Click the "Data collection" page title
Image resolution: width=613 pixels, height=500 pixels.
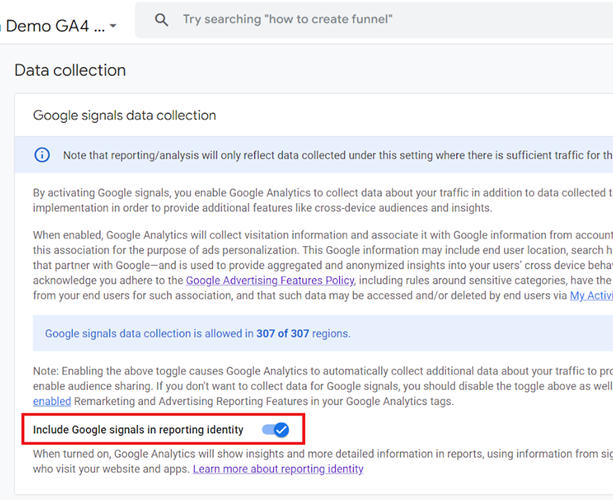pyautogui.click(x=70, y=70)
